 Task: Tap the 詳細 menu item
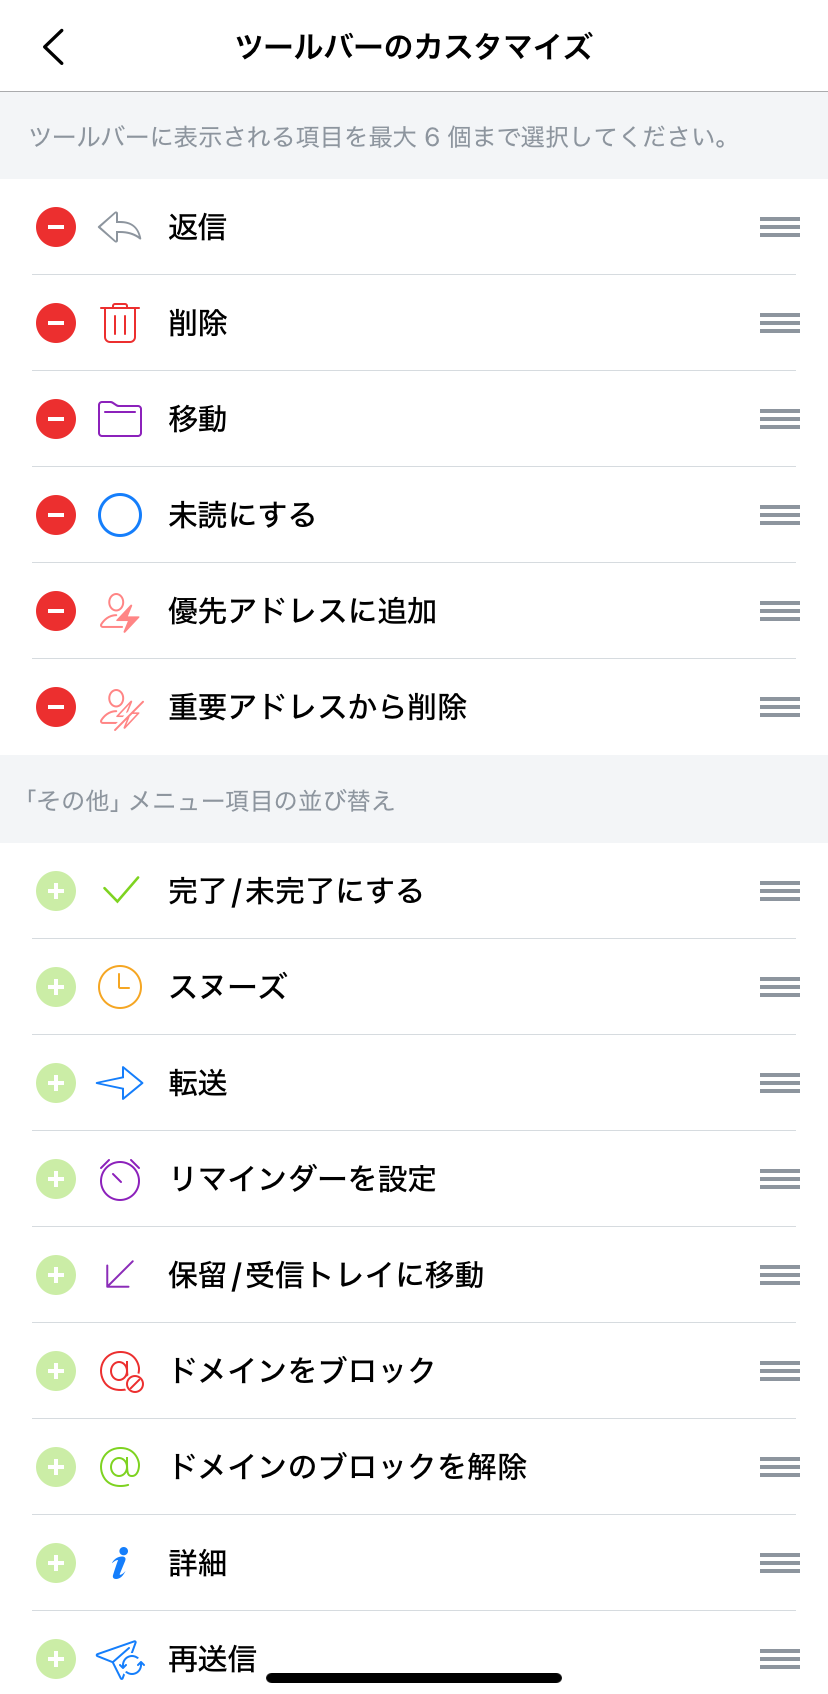click(198, 1563)
